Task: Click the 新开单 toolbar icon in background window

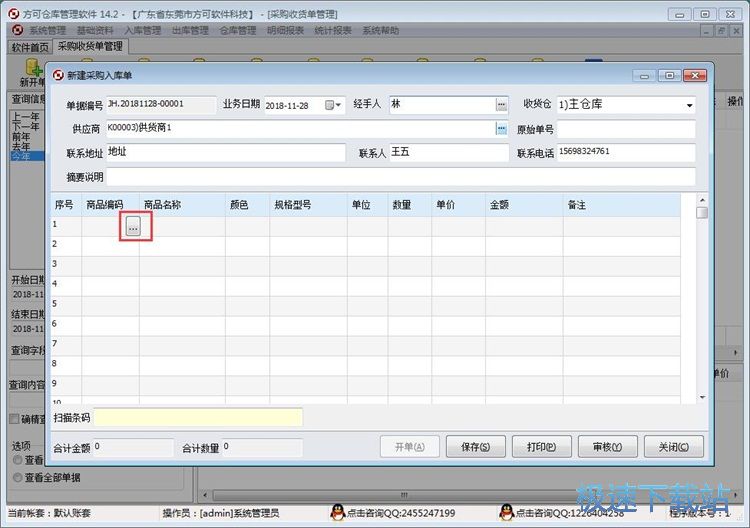Action: (32, 73)
